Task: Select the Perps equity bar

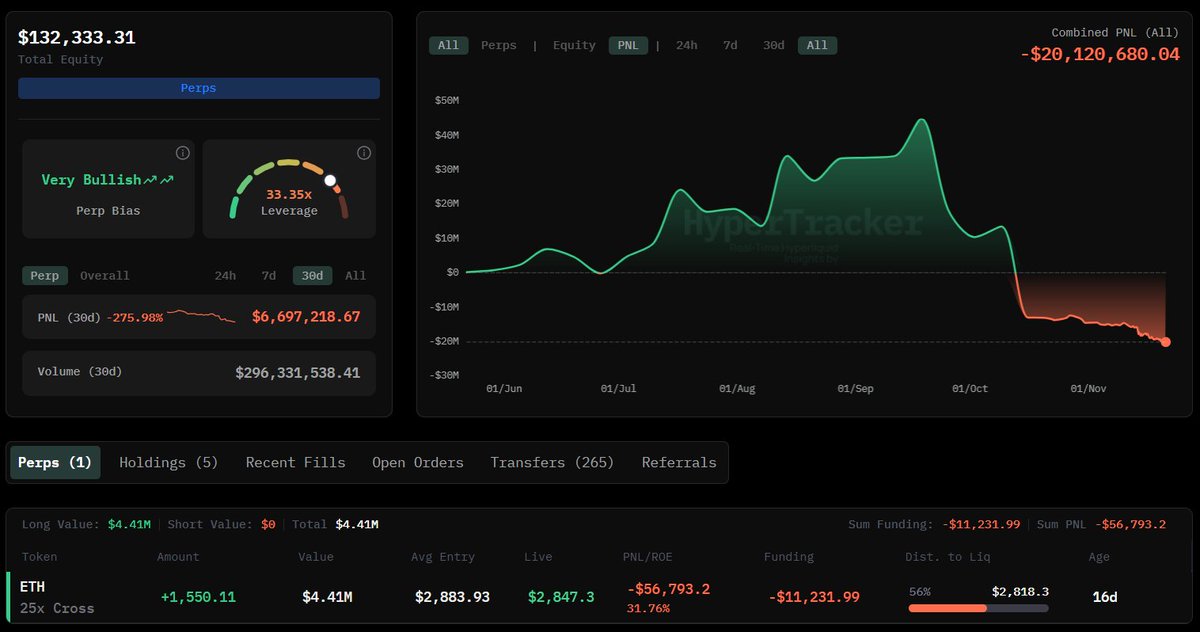Action: 199,88
